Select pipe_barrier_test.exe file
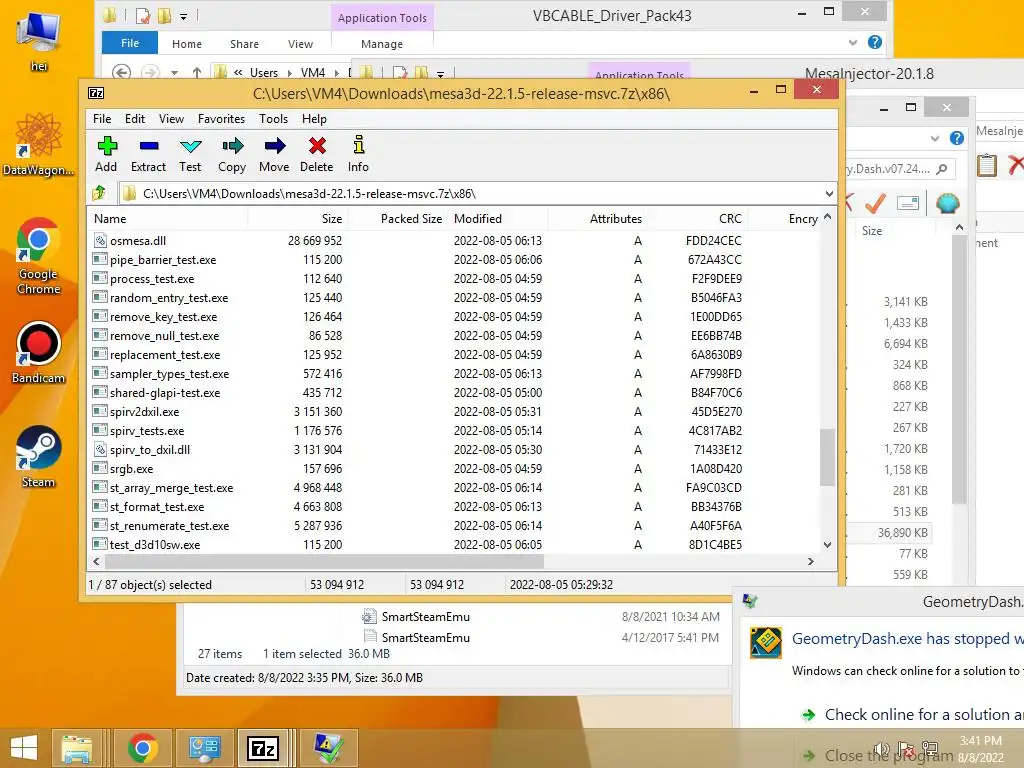Image resolution: width=1024 pixels, height=768 pixels. tap(163, 260)
